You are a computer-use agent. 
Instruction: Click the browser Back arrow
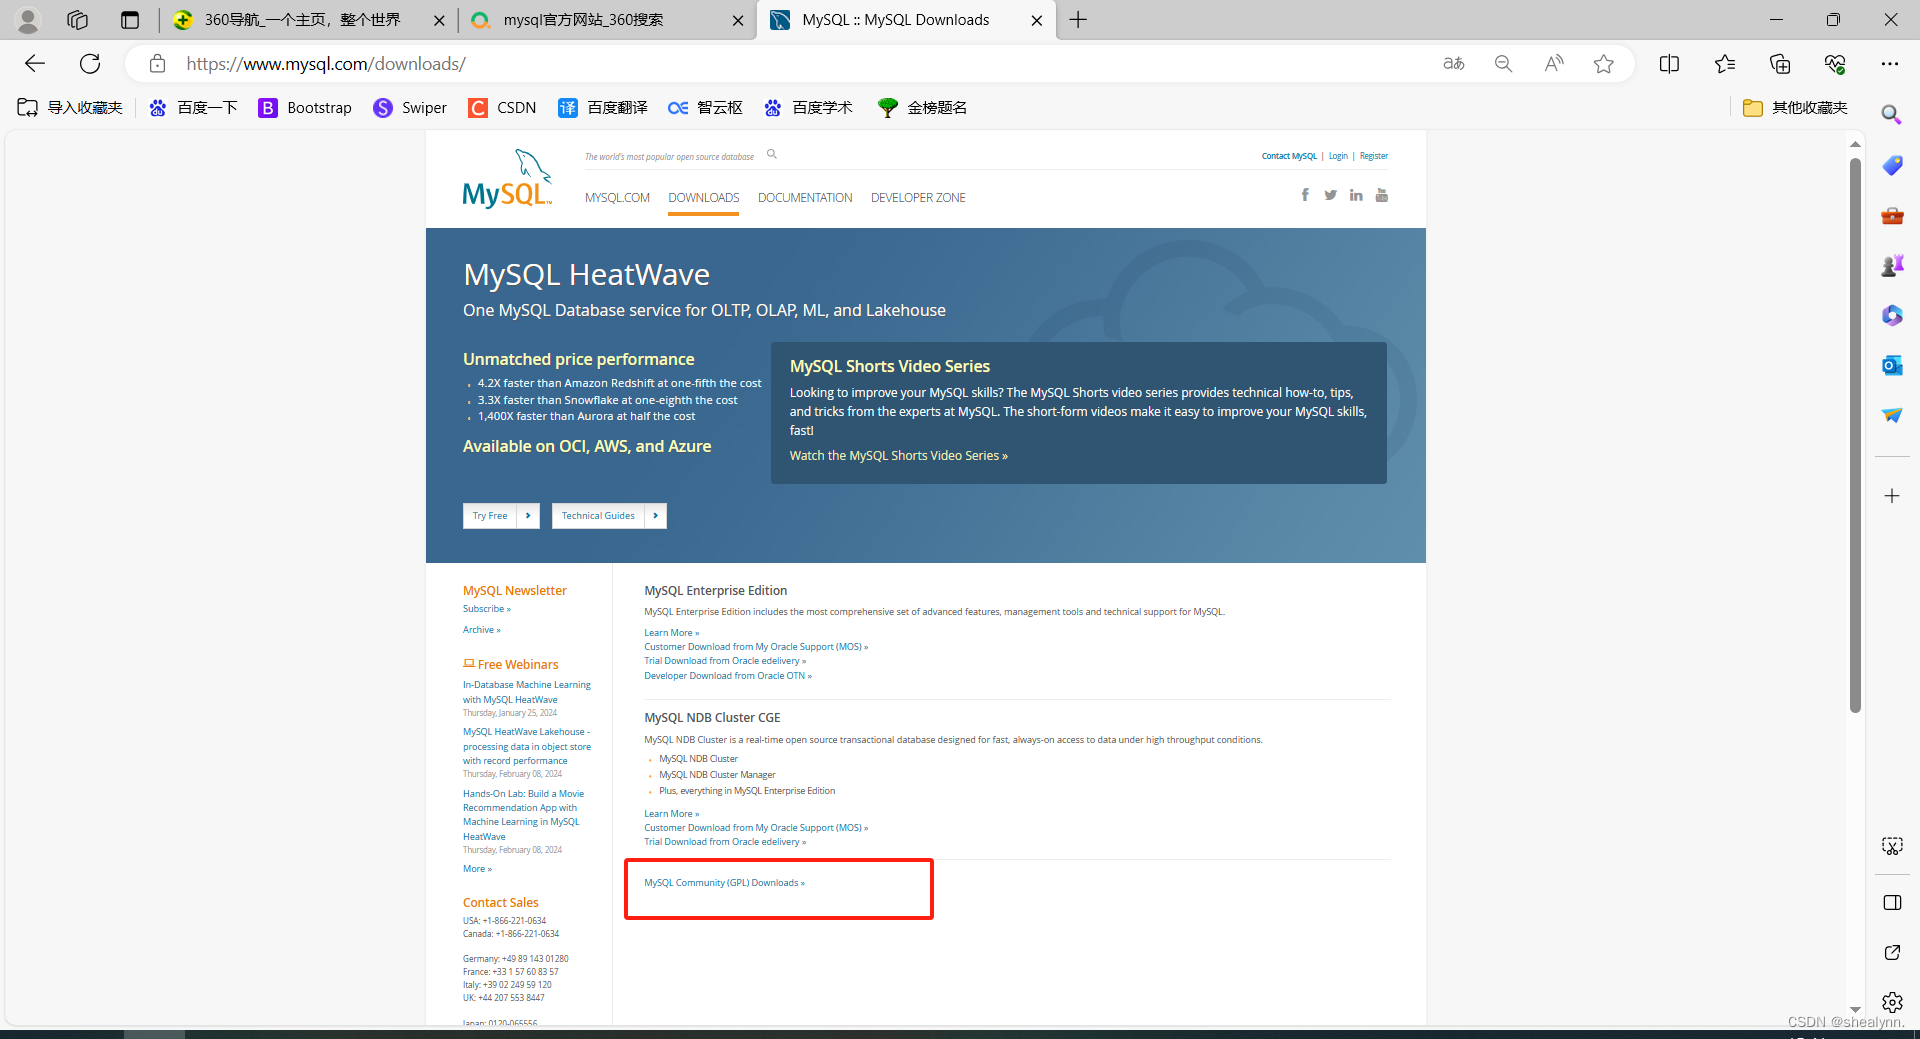click(35, 64)
